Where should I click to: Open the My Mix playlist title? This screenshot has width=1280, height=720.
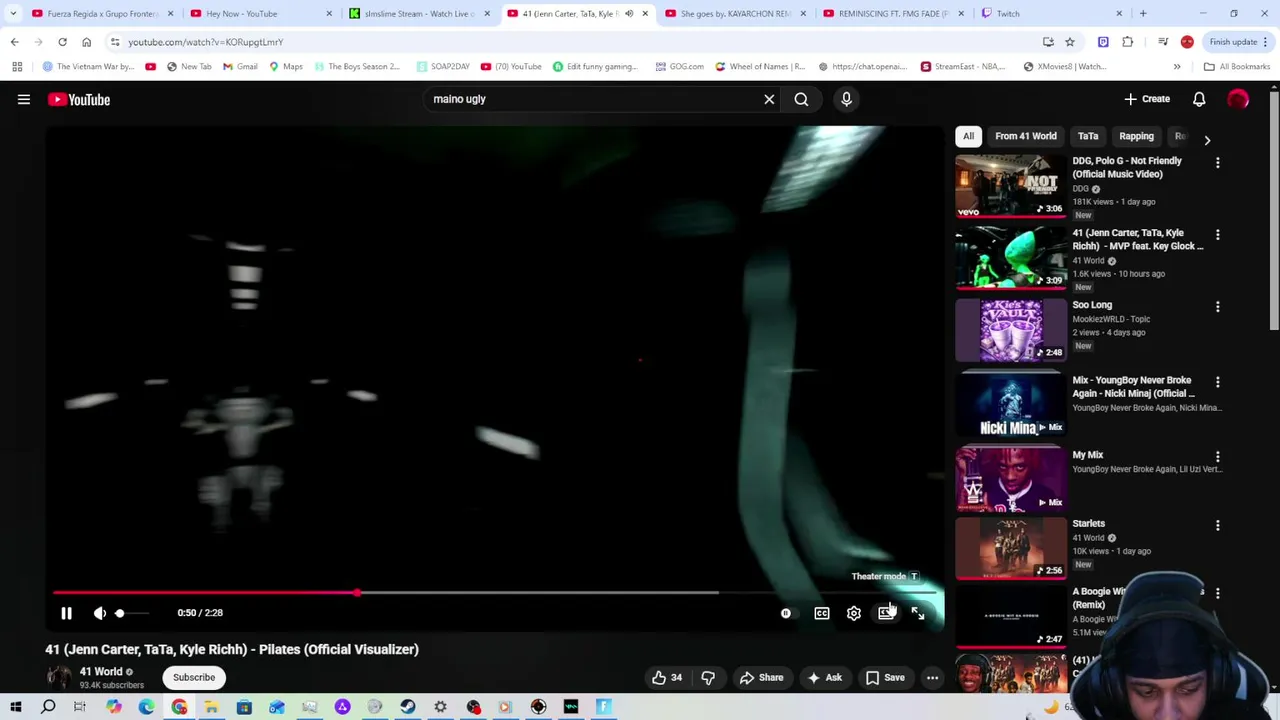click(x=1087, y=455)
